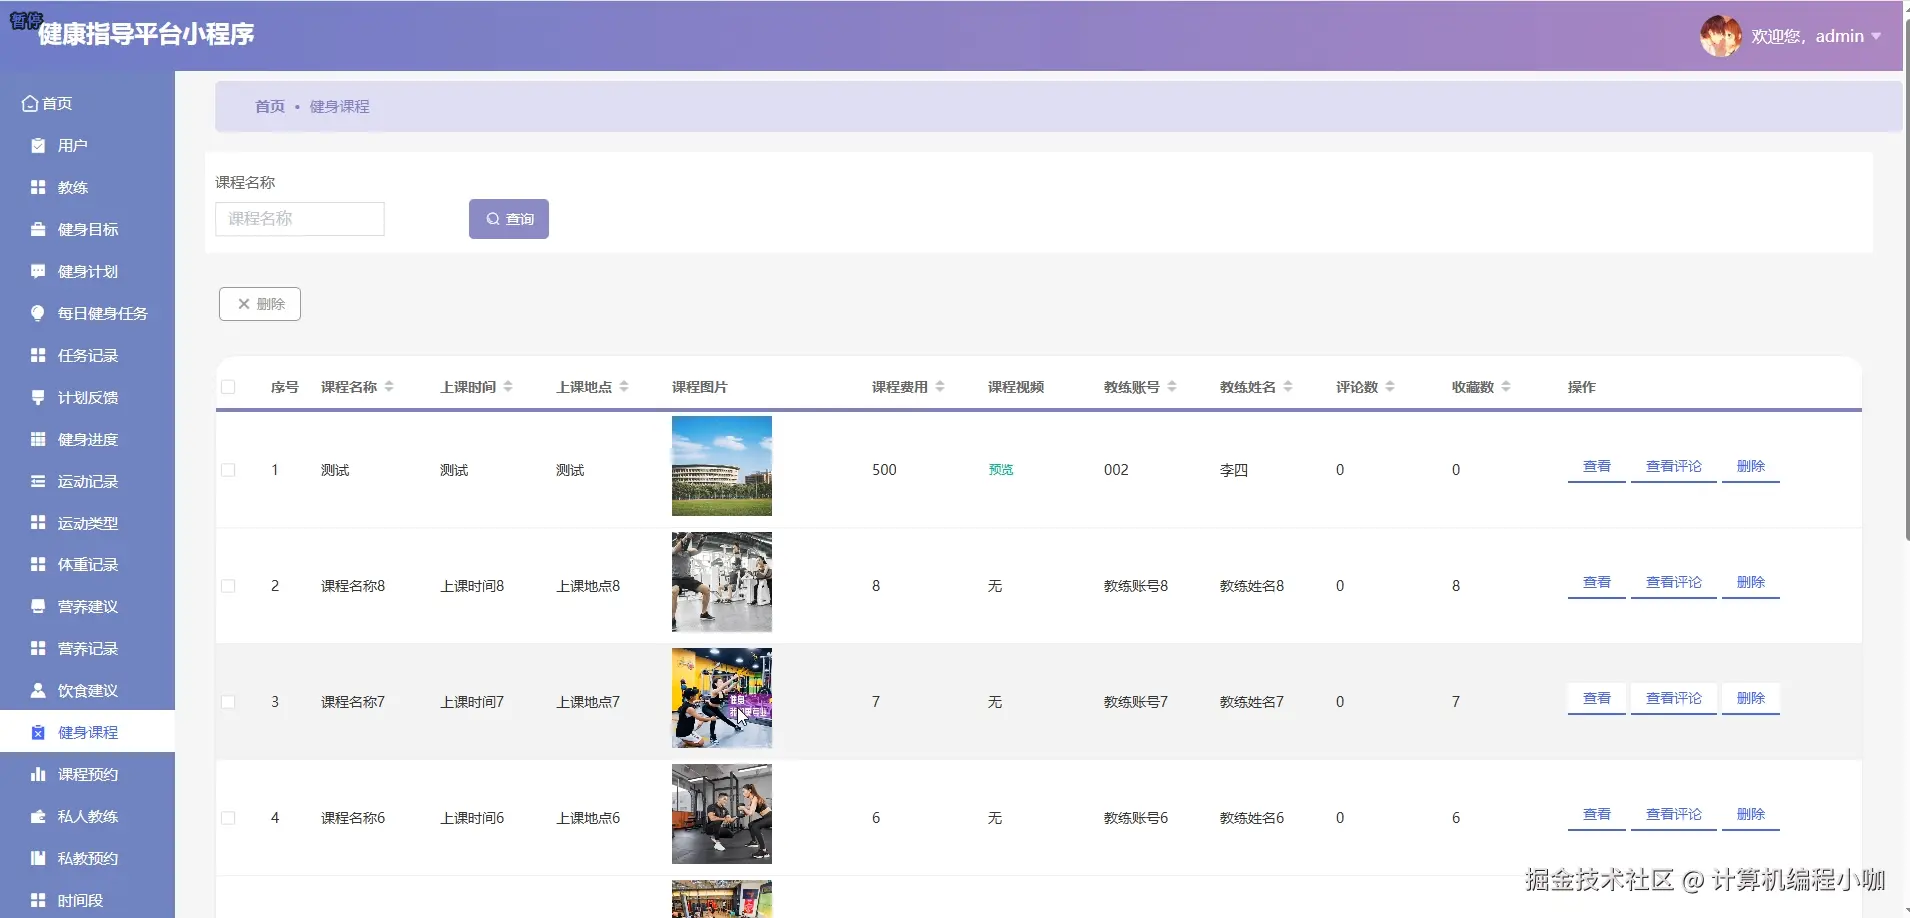1910x918 pixels.
Task: Sort by 课程名称 column arrows
Action: pos(389,387)
